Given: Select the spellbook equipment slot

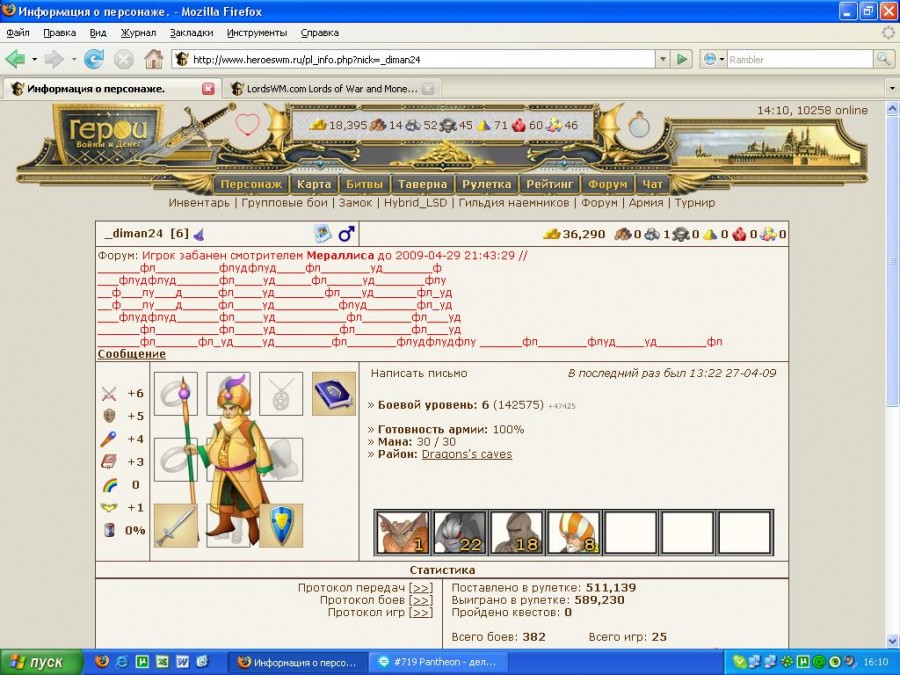Looking at the screenshot, I should (333, 393).
